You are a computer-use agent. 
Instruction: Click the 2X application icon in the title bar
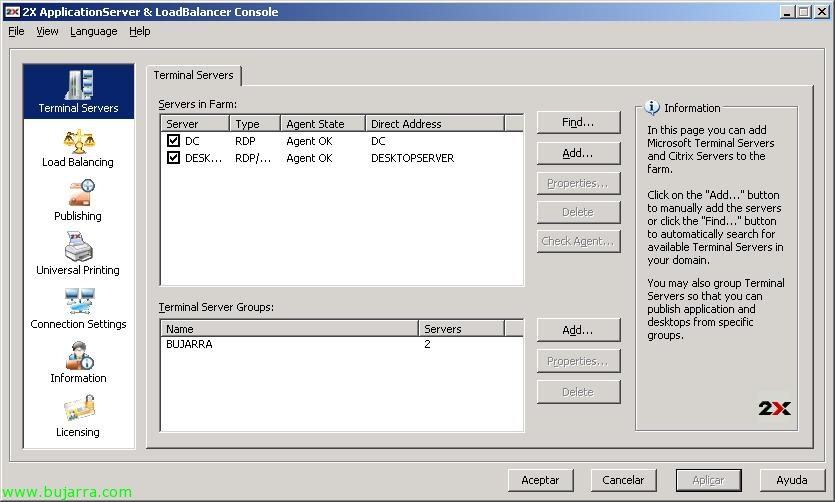click(x=12, y=12)
